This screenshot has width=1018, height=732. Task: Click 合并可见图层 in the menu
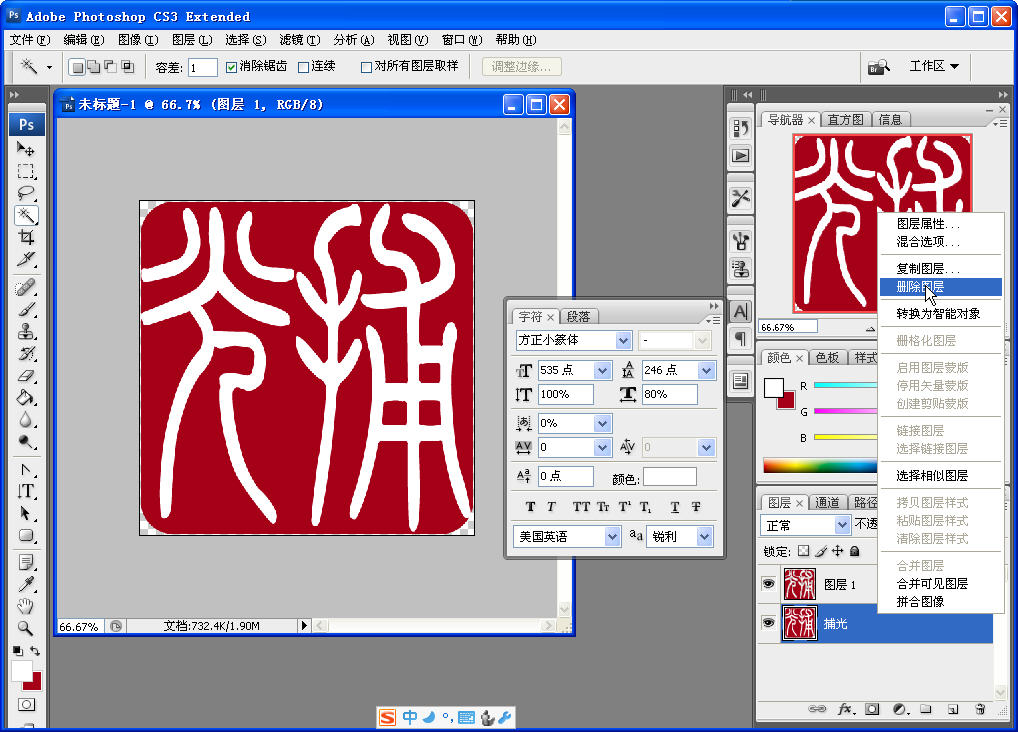932,584
